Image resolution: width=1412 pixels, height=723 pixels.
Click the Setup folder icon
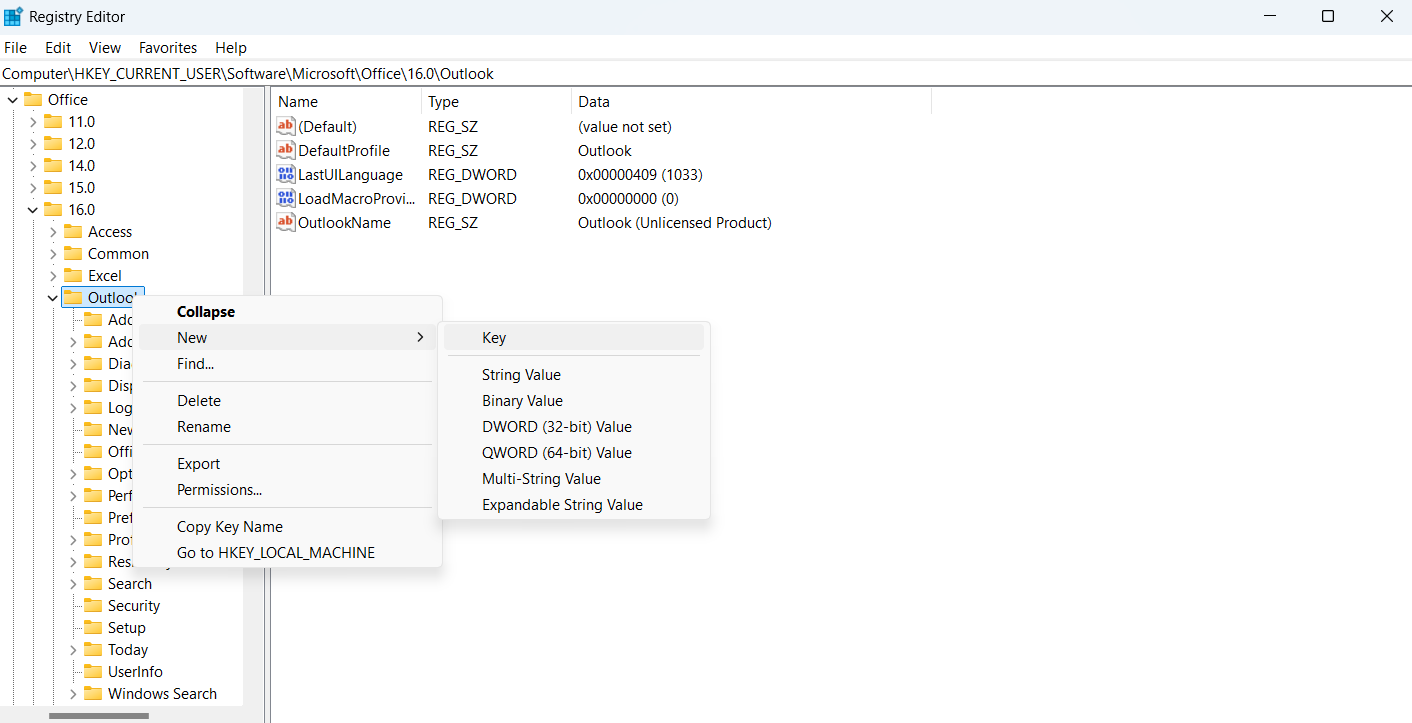(x=93, y=627)
